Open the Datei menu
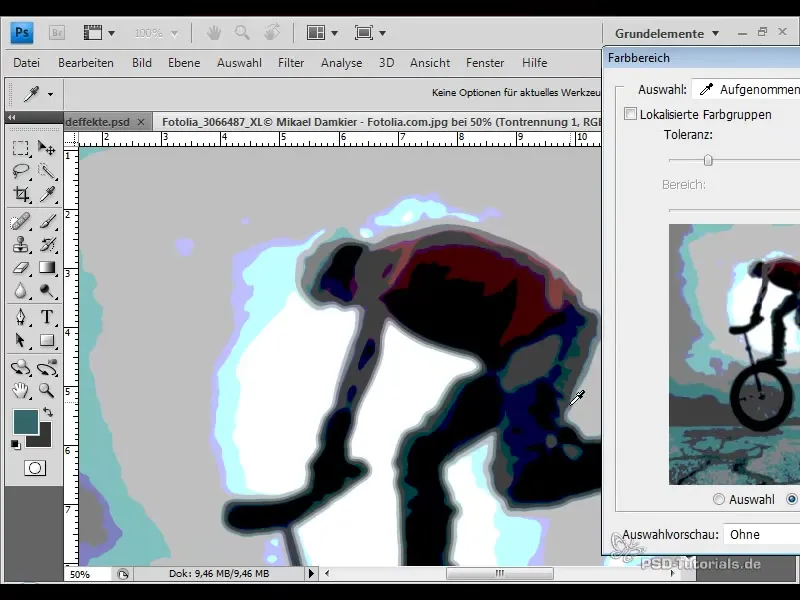Viewport: 800px width, 600px height. tap(27, 63)
